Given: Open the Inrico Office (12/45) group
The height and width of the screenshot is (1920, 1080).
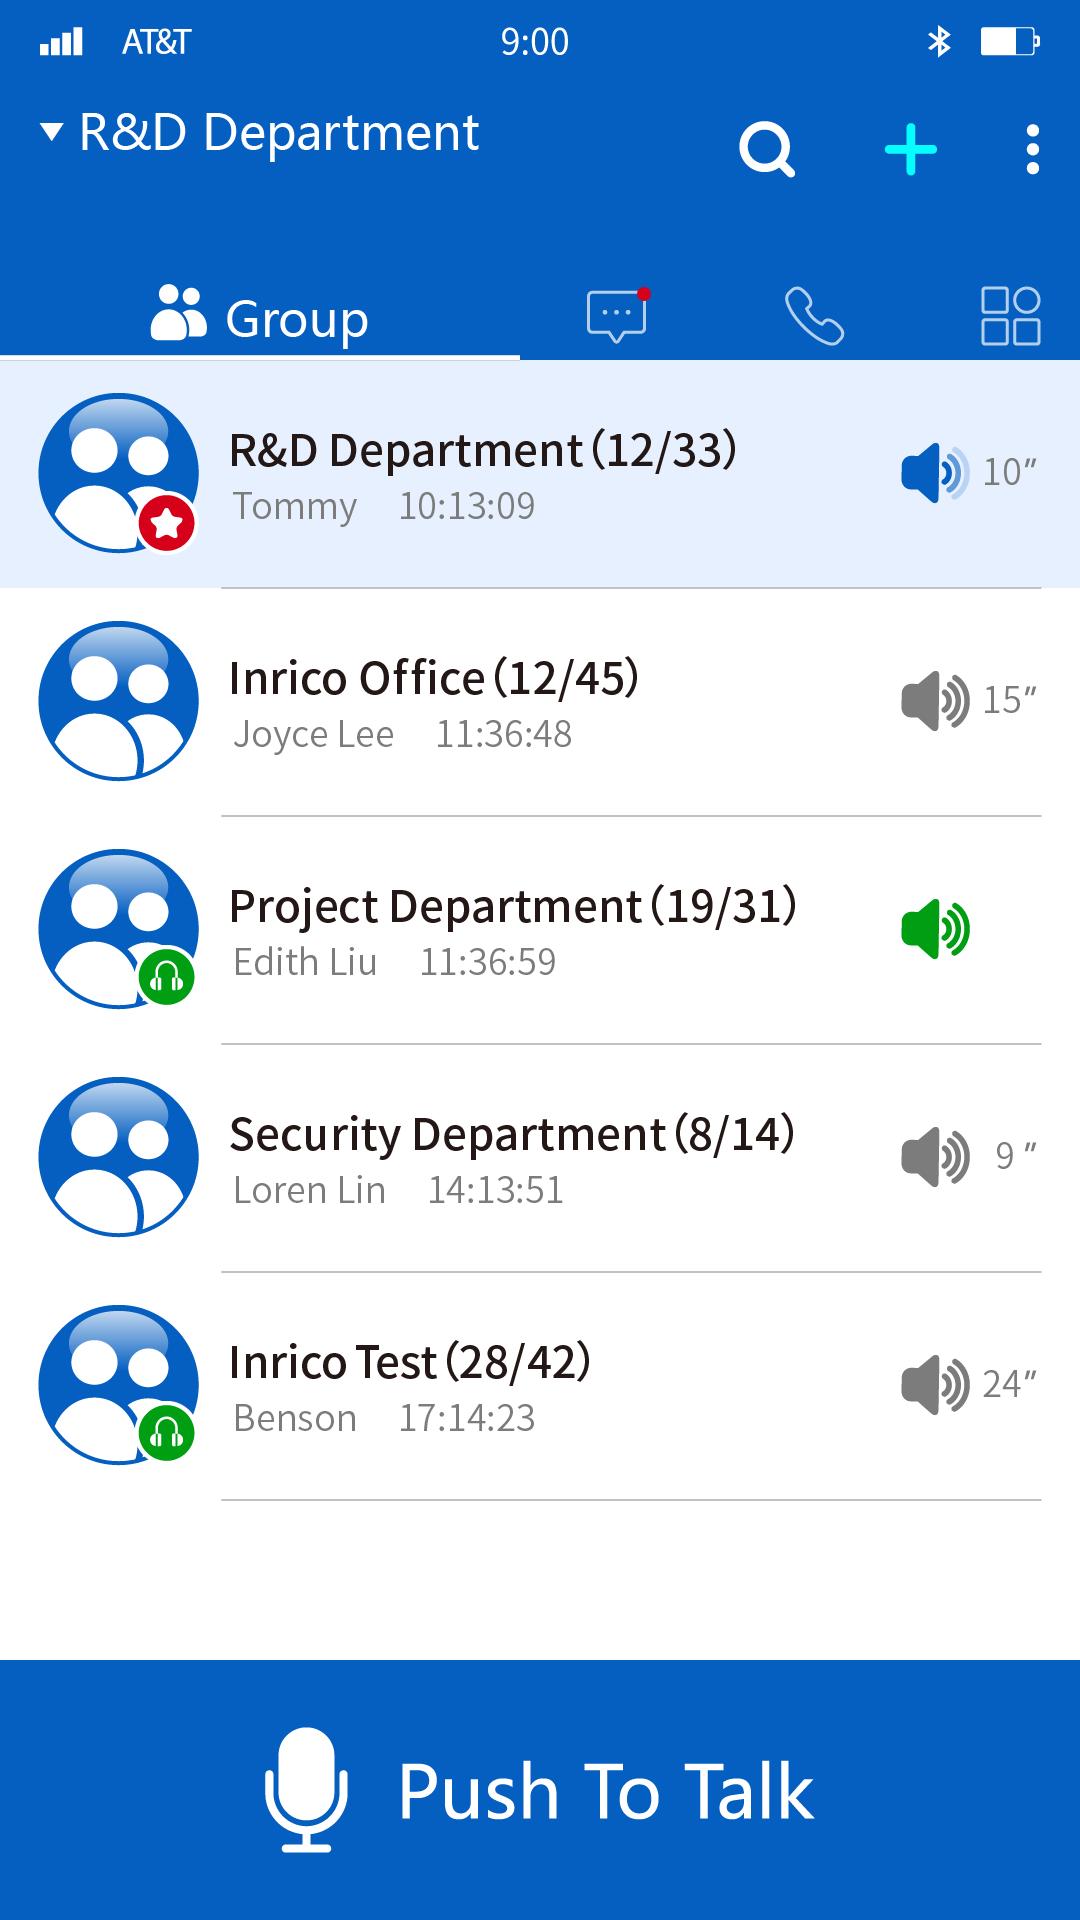Looking at the screenshot, I should 540,702.
